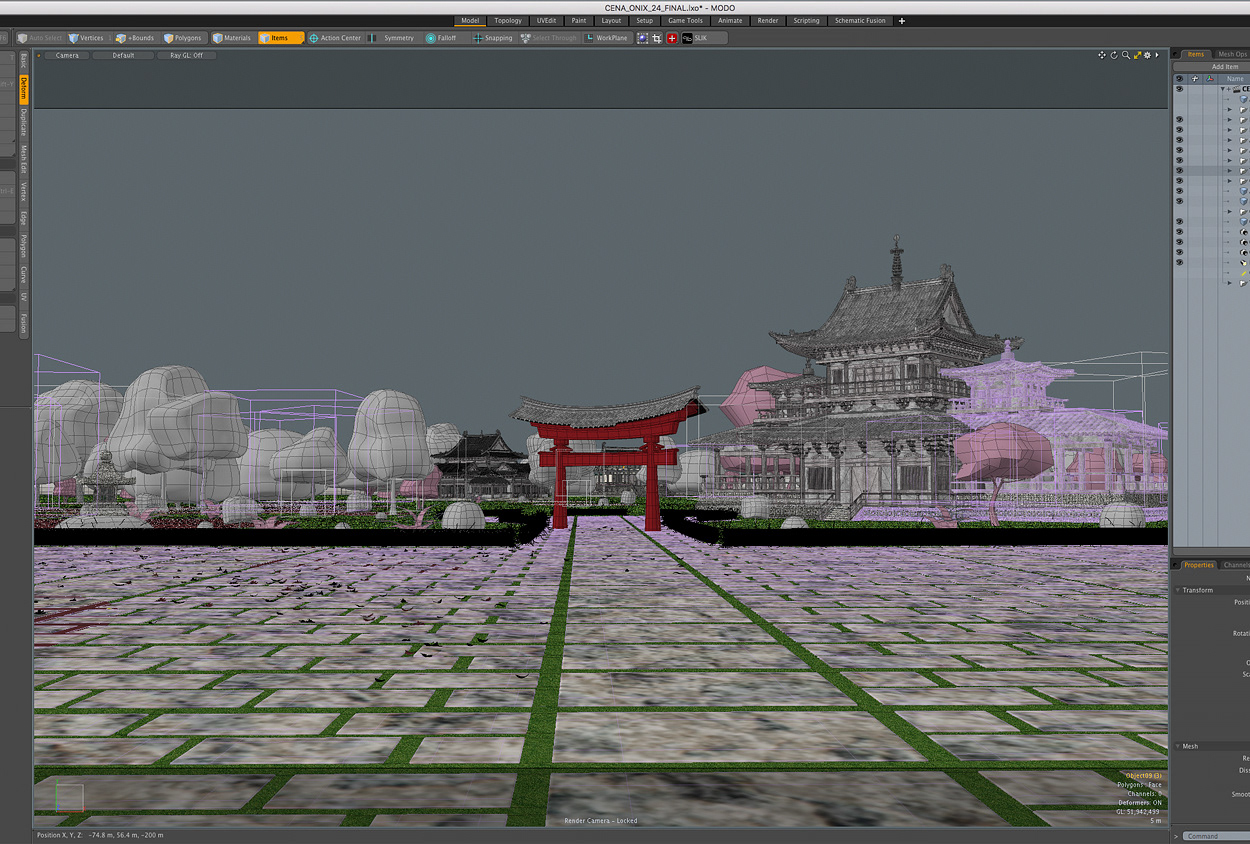Switch to Topology layout tab
This screenshot has width=1250, height=844.
click(508, 20)
